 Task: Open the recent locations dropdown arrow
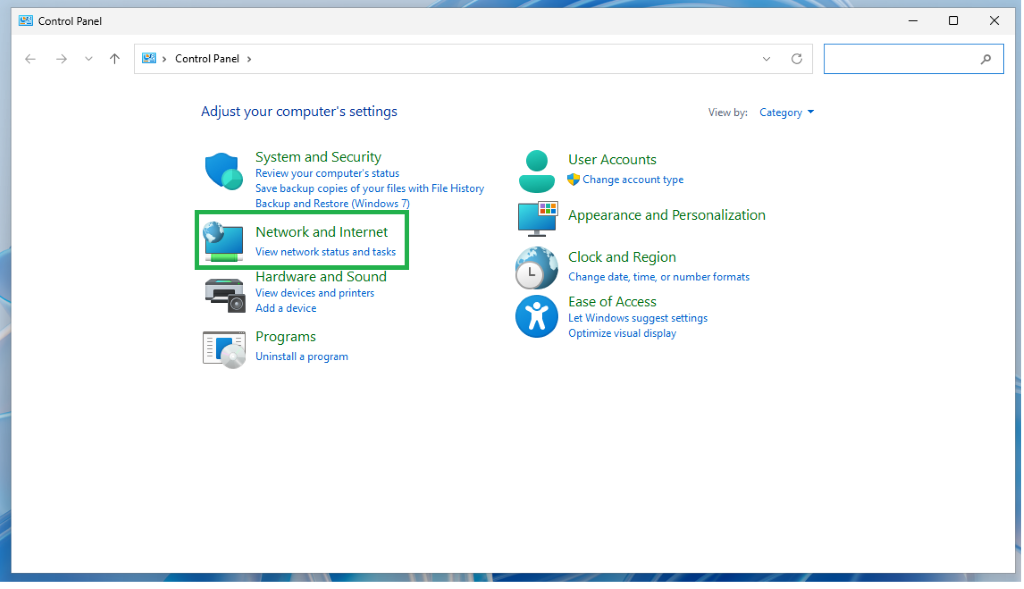[x=88, y=59]
